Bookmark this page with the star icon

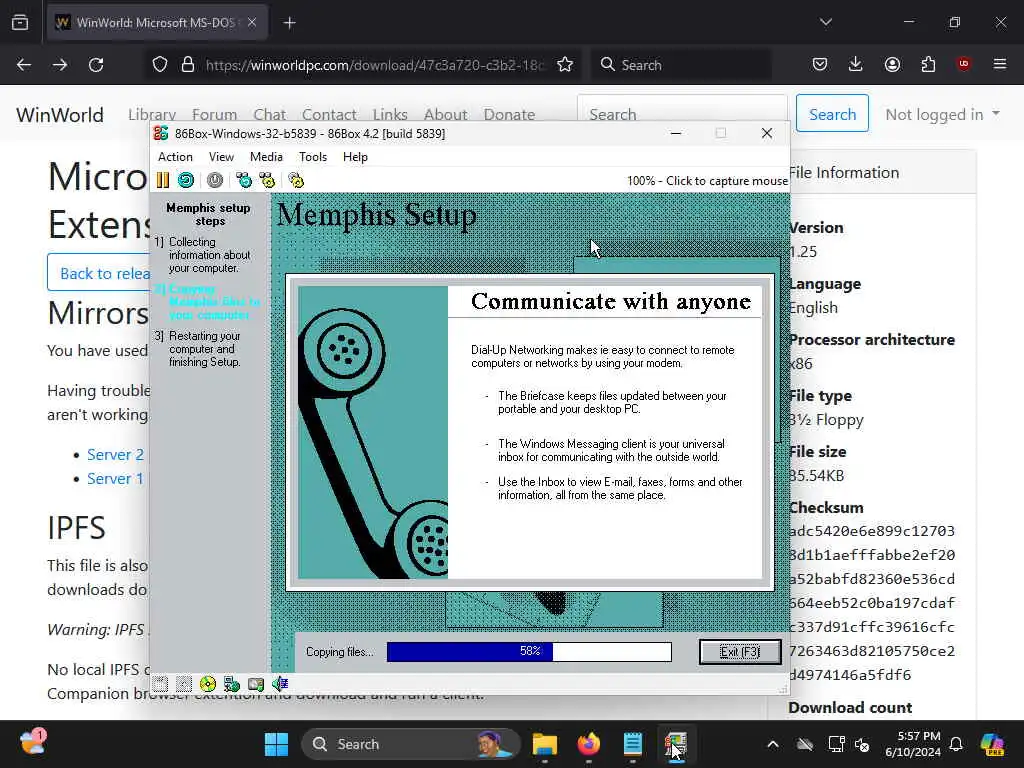click(x=565, y=65)
